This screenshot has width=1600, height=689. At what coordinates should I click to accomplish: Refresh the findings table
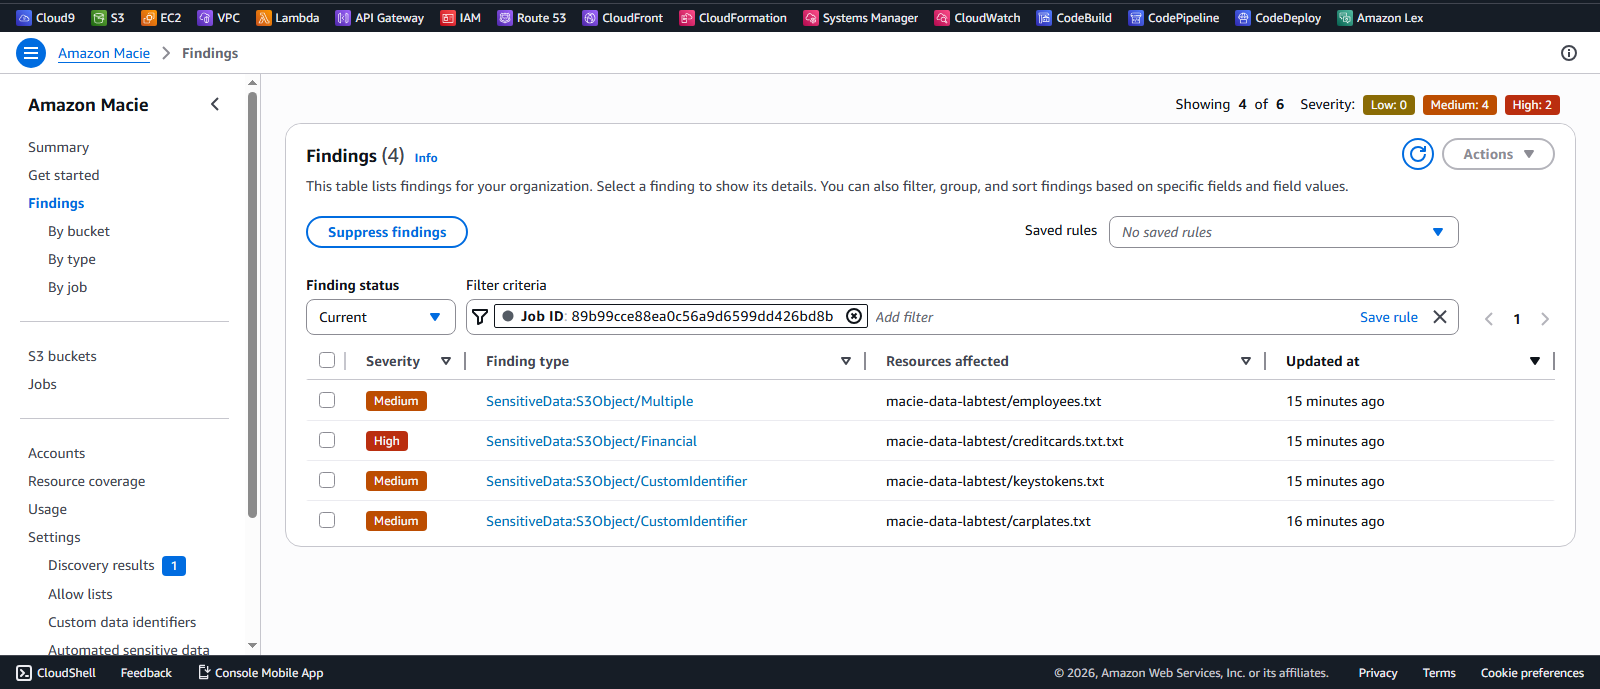[1418, 154]
